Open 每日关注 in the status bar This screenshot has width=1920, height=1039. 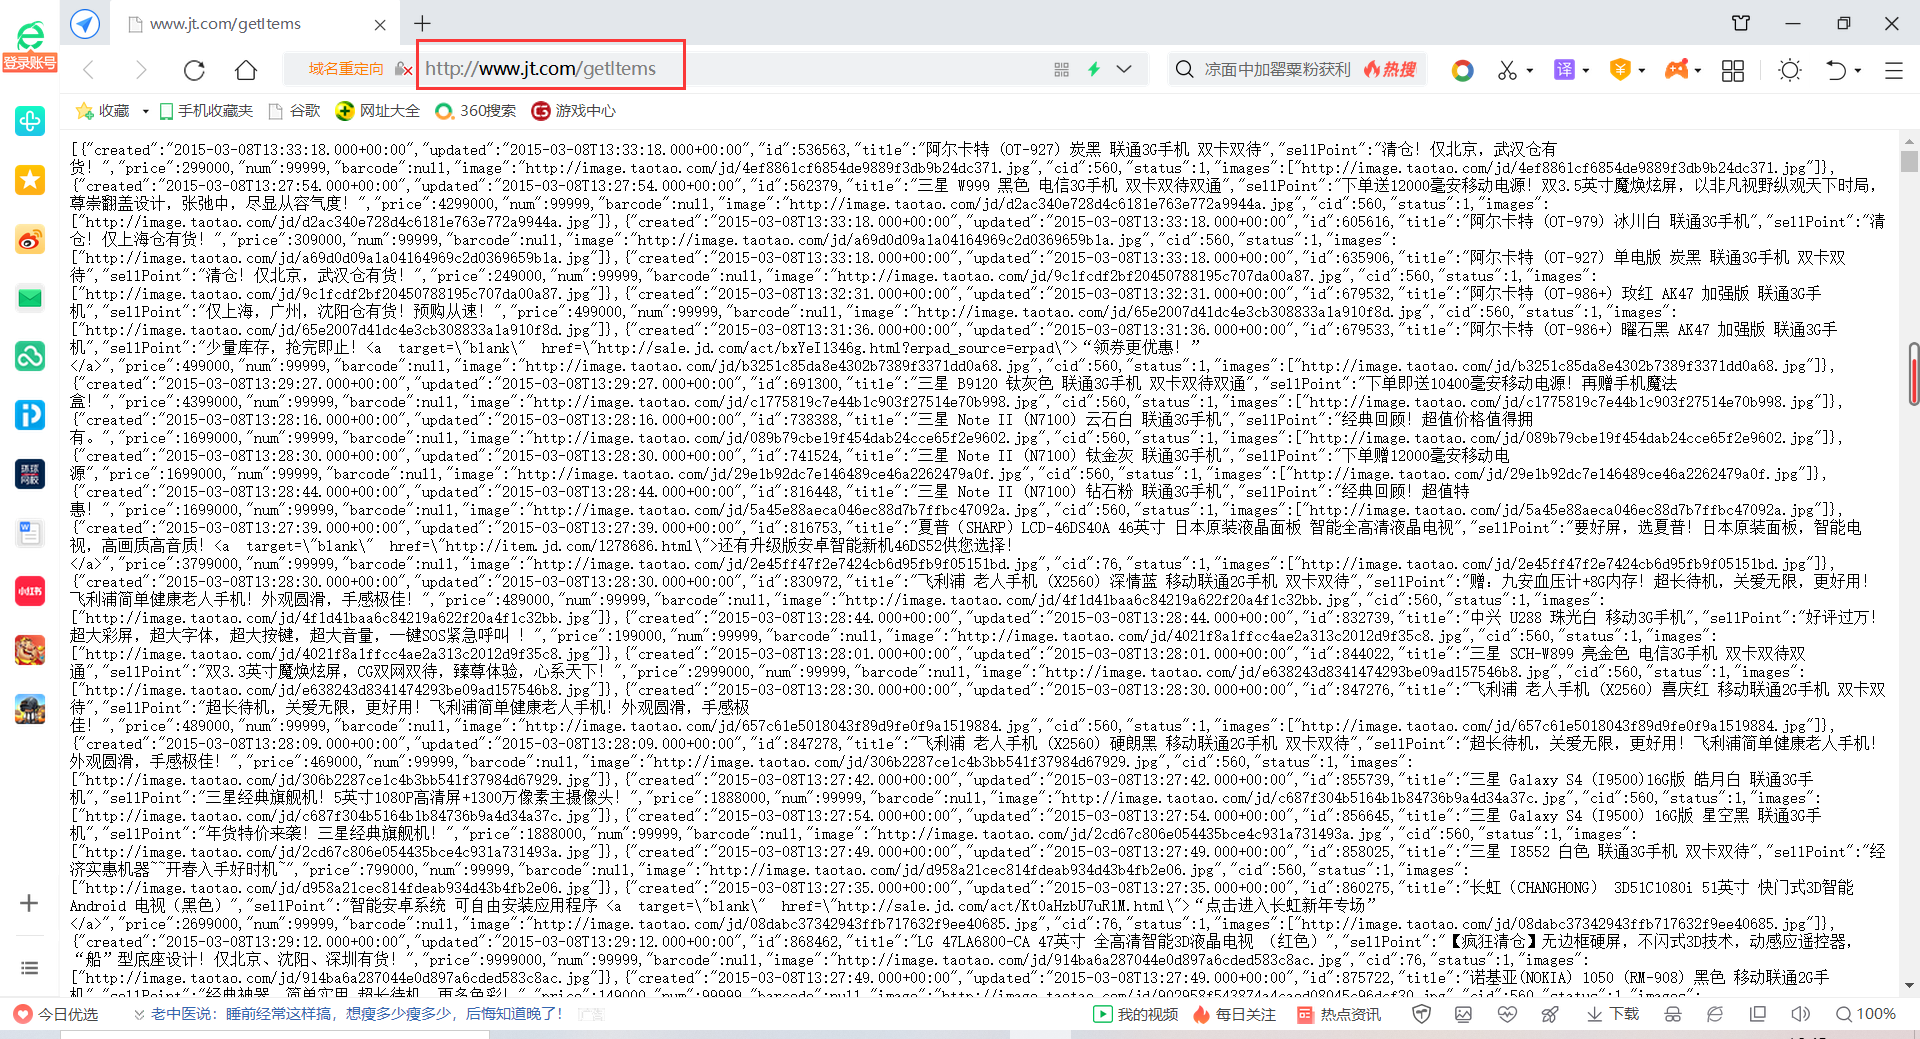pos(1234,1014)
